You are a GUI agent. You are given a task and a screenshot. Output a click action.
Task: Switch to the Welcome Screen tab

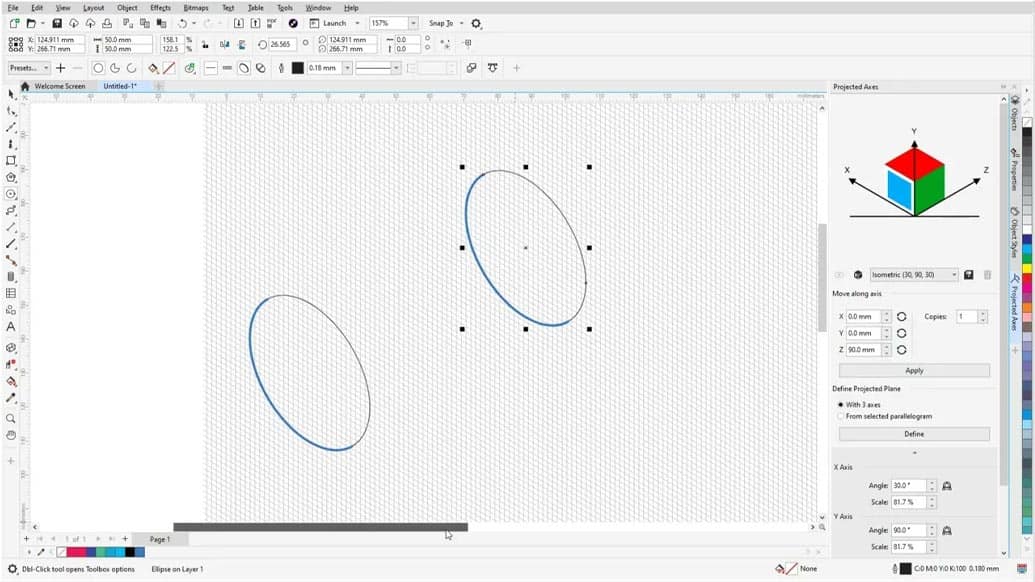[x=59, y=86]
